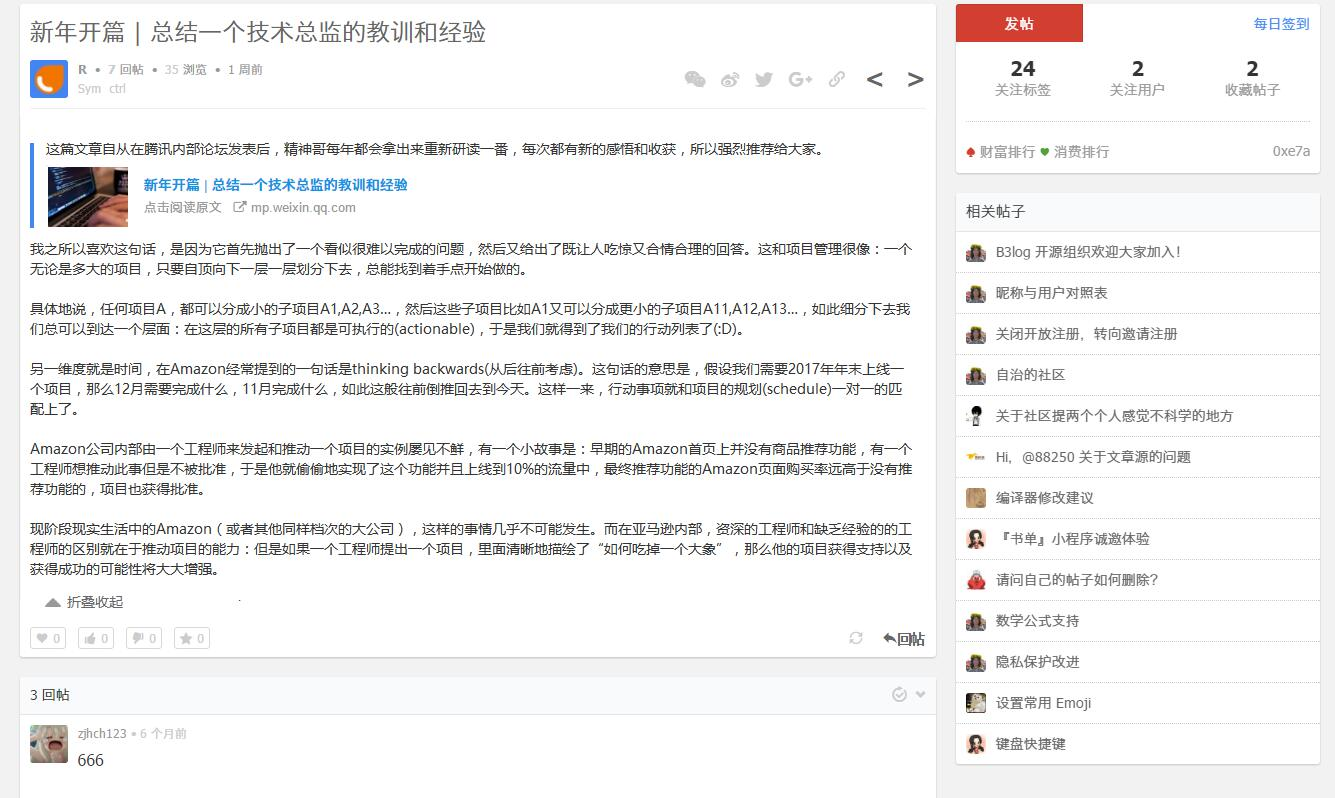The image size is (1335, 798).
Task: Click the red 发帖 button
Action: (1019, 22)
